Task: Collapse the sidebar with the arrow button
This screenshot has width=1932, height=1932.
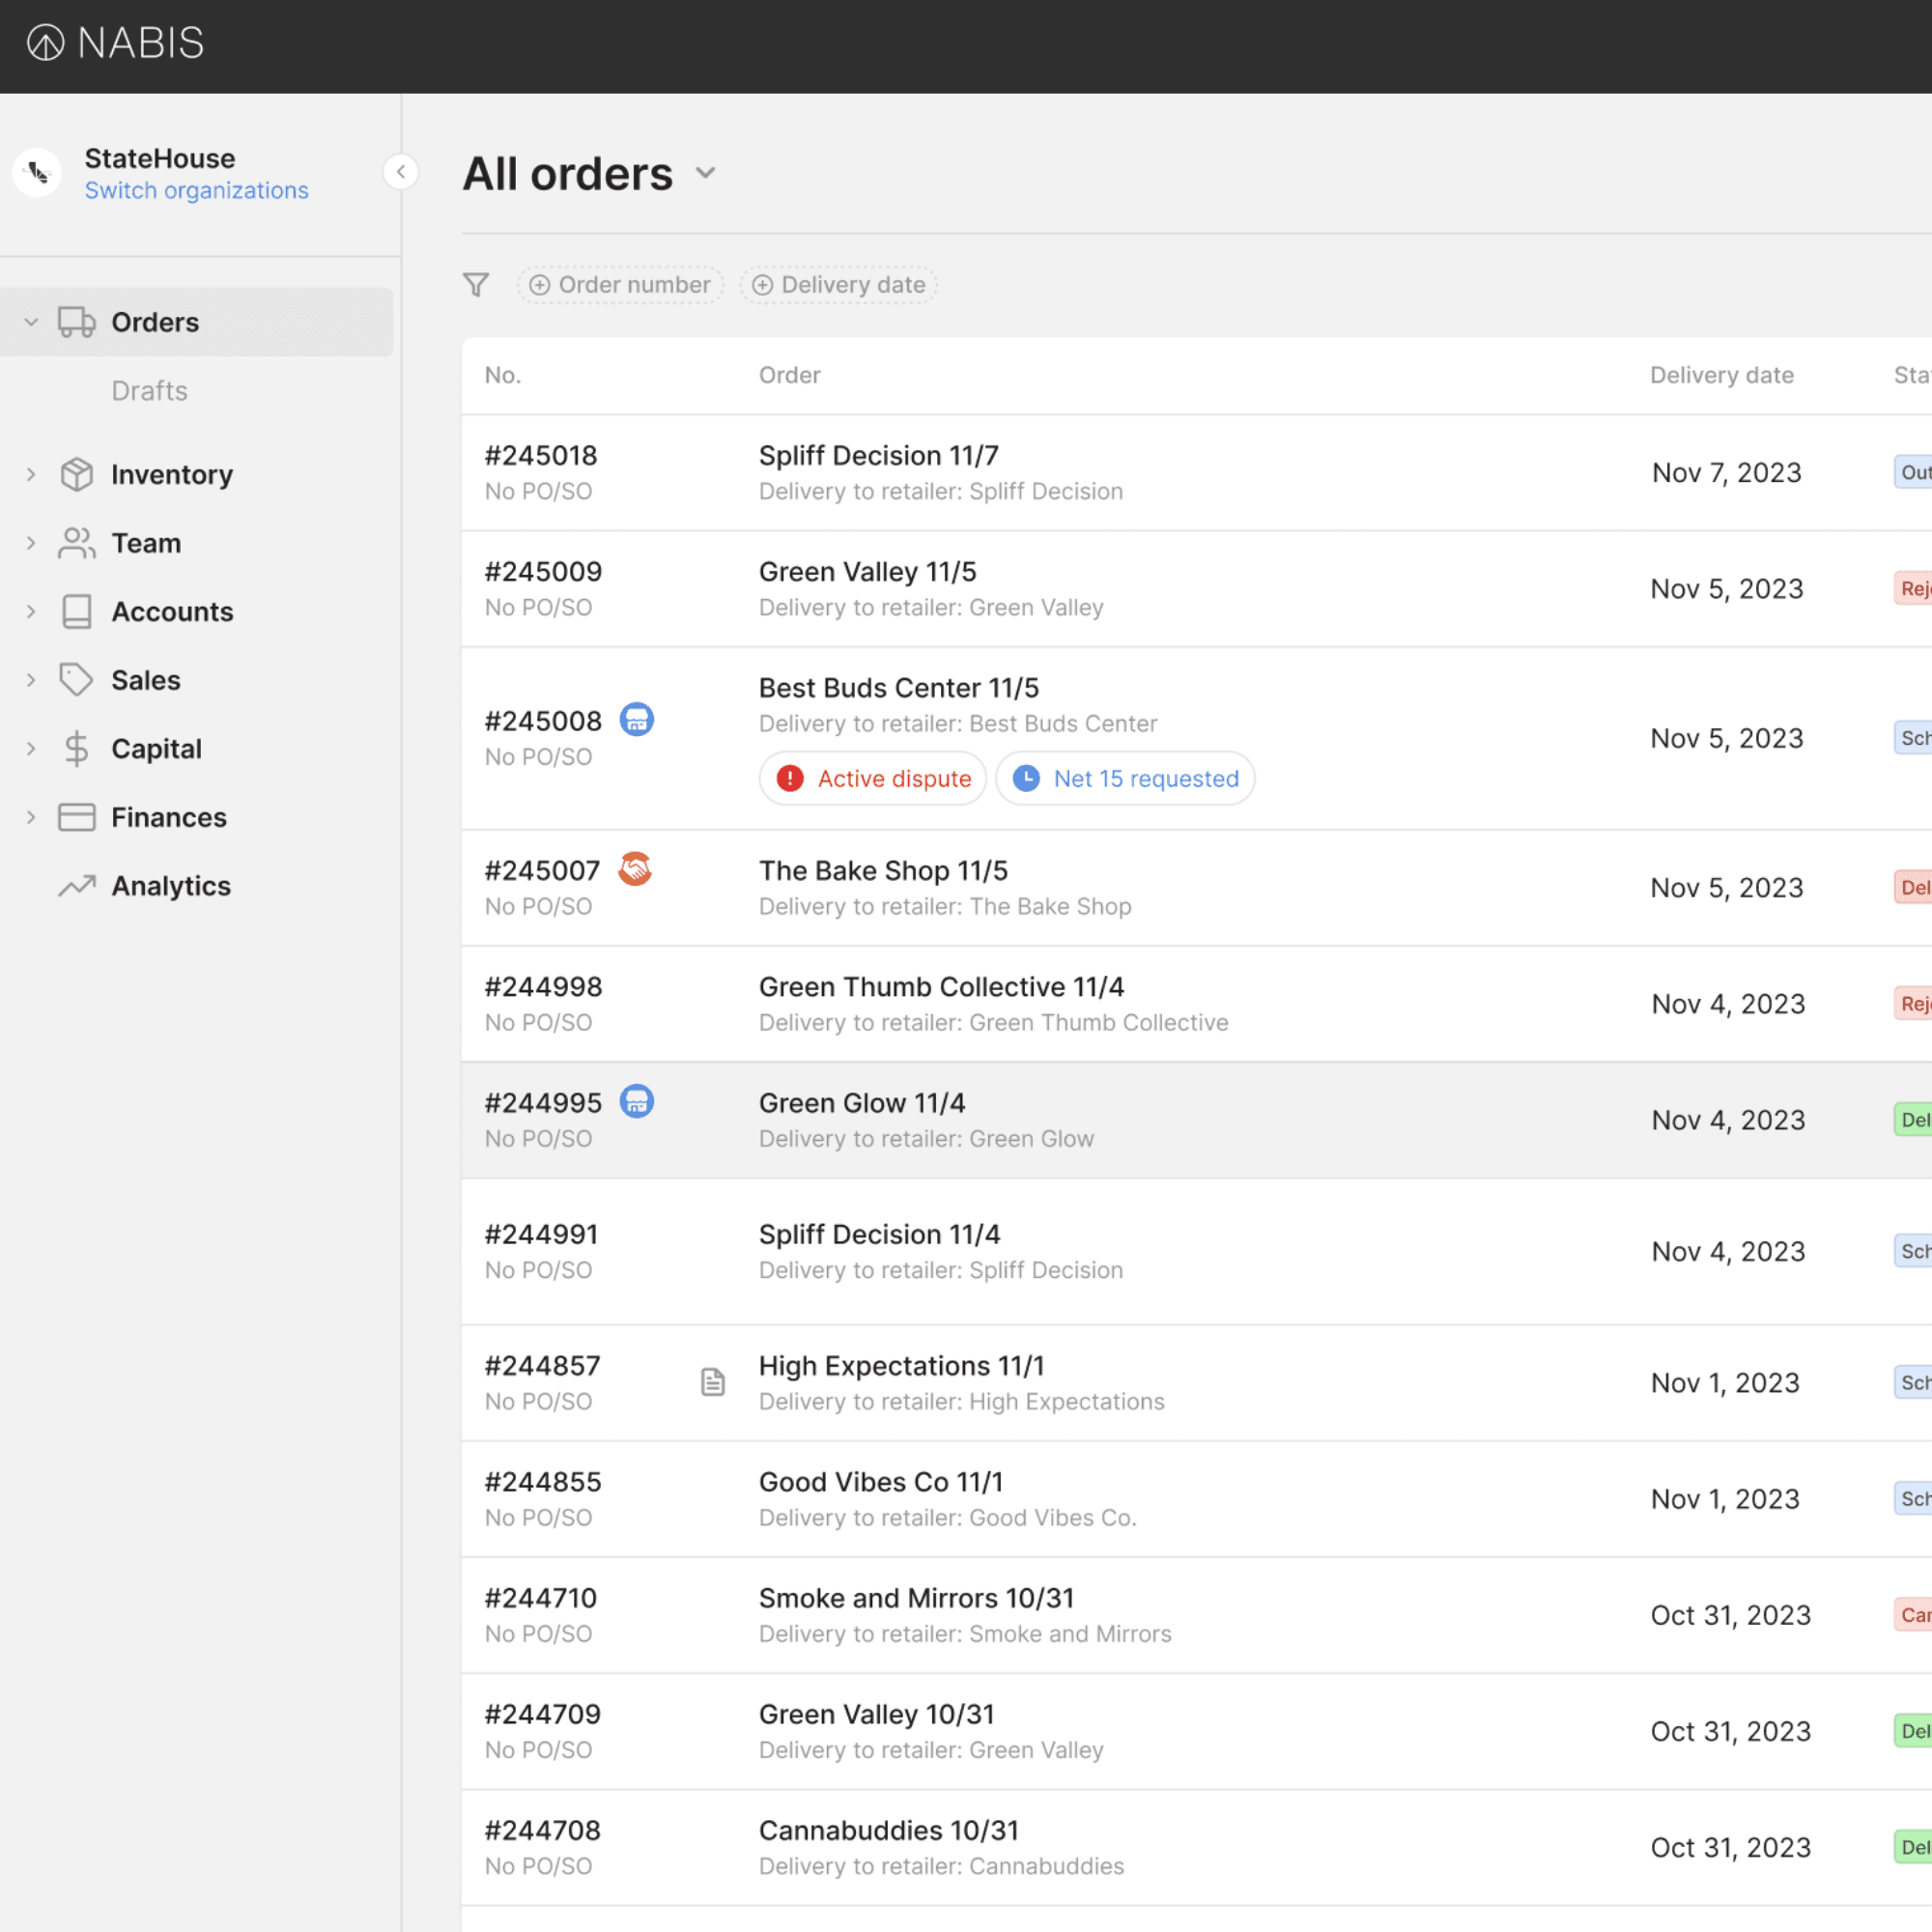Action: pyautogui.click(x=401, y=172)
